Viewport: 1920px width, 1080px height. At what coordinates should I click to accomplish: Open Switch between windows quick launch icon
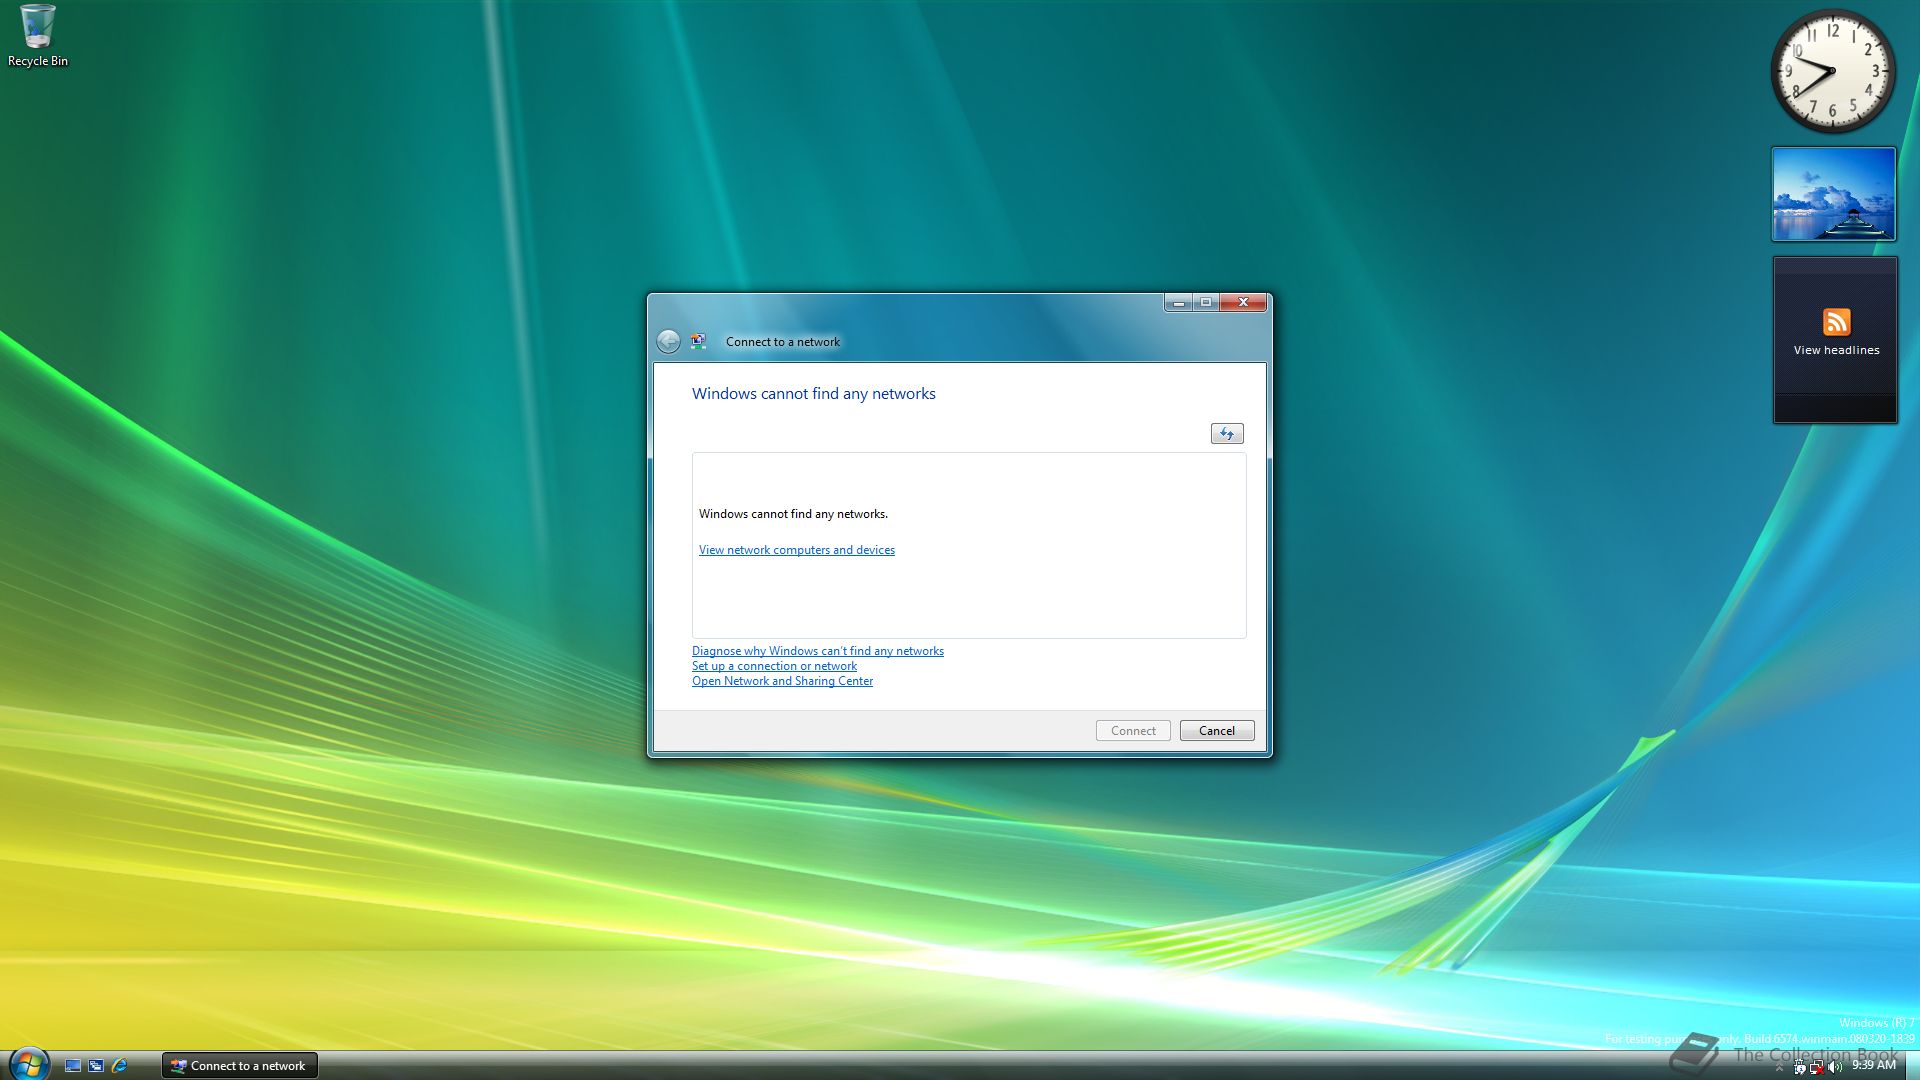(x=96, y=1066)
